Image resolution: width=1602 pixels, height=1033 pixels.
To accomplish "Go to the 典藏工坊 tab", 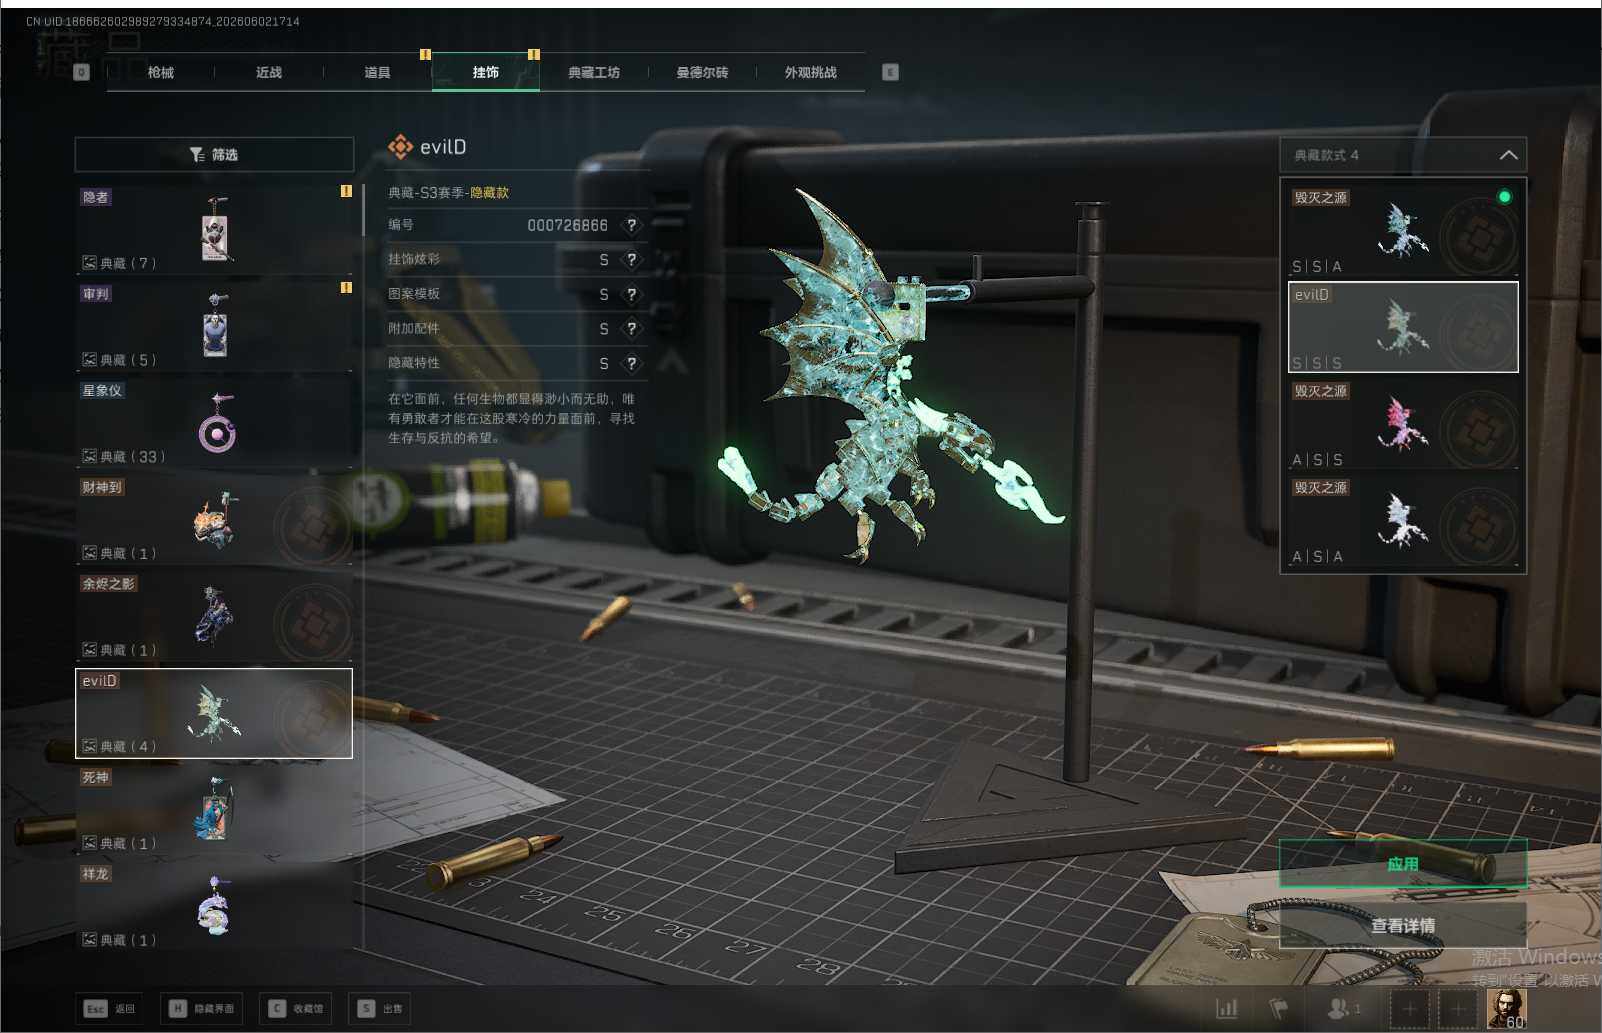I will (594, 72).
